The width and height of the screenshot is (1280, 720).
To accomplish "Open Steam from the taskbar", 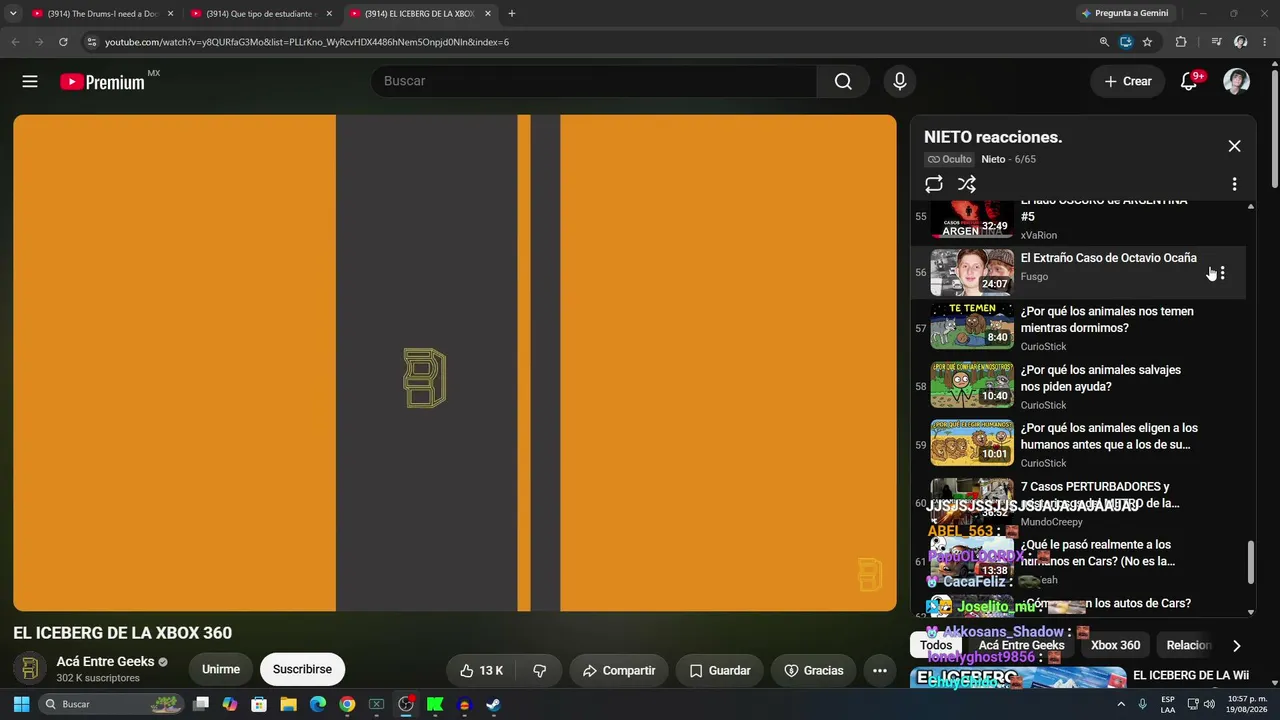I will 493,704.
